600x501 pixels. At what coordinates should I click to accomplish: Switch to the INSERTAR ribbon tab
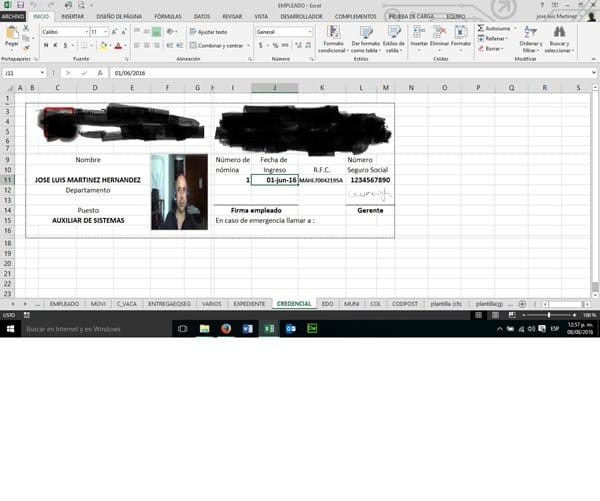click(72, 16)
